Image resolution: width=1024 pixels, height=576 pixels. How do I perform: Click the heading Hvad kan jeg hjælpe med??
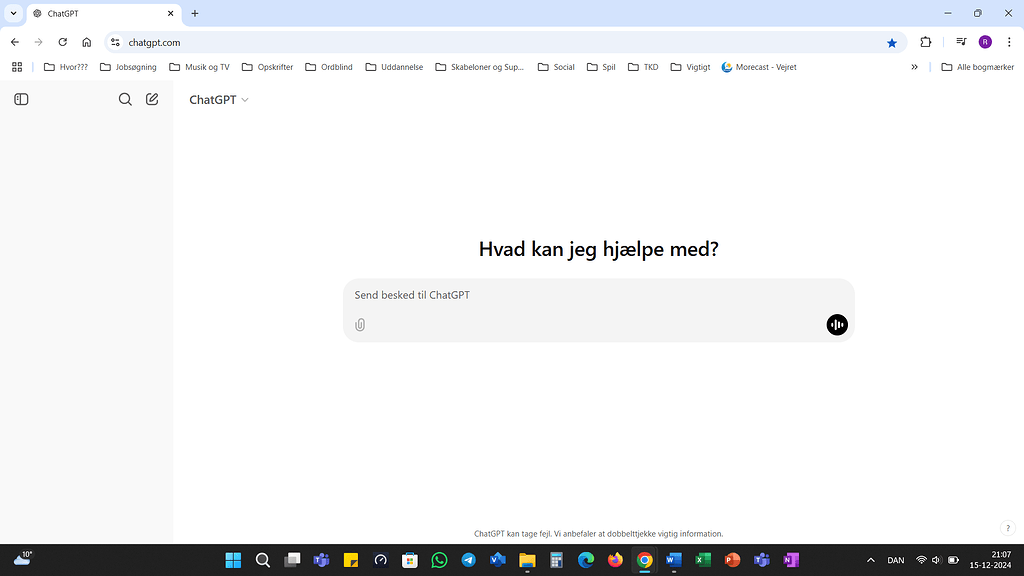click(x=598, y=249)
